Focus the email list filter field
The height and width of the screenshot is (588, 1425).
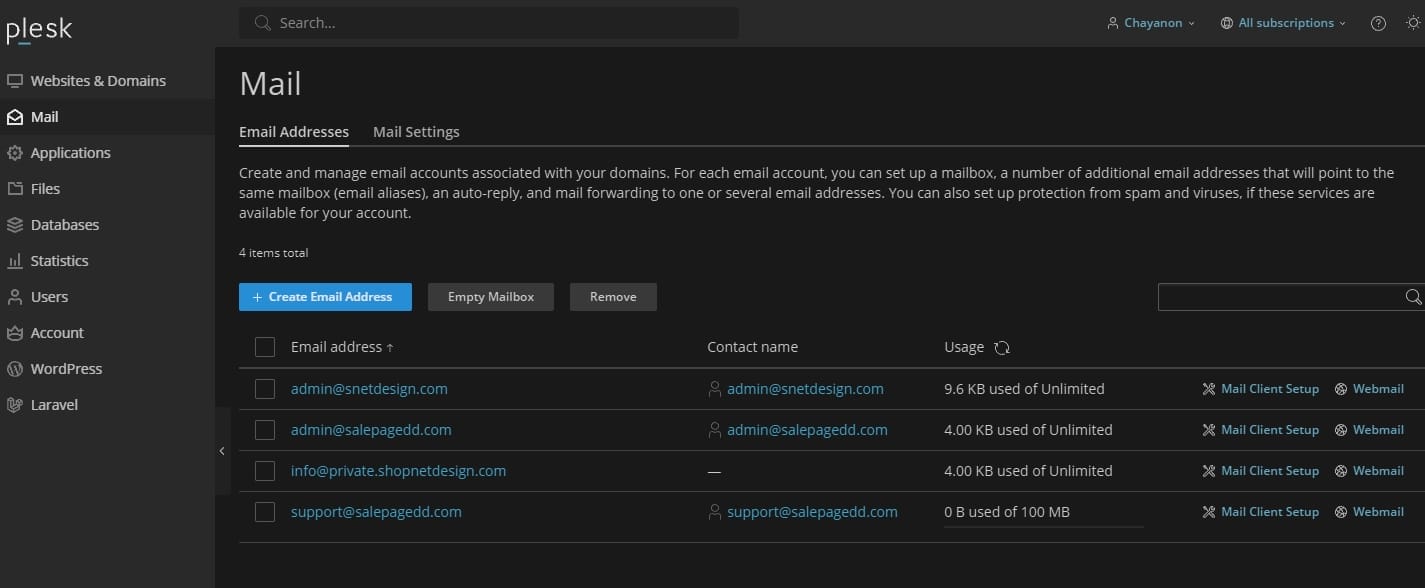[x=1290, y=297]
